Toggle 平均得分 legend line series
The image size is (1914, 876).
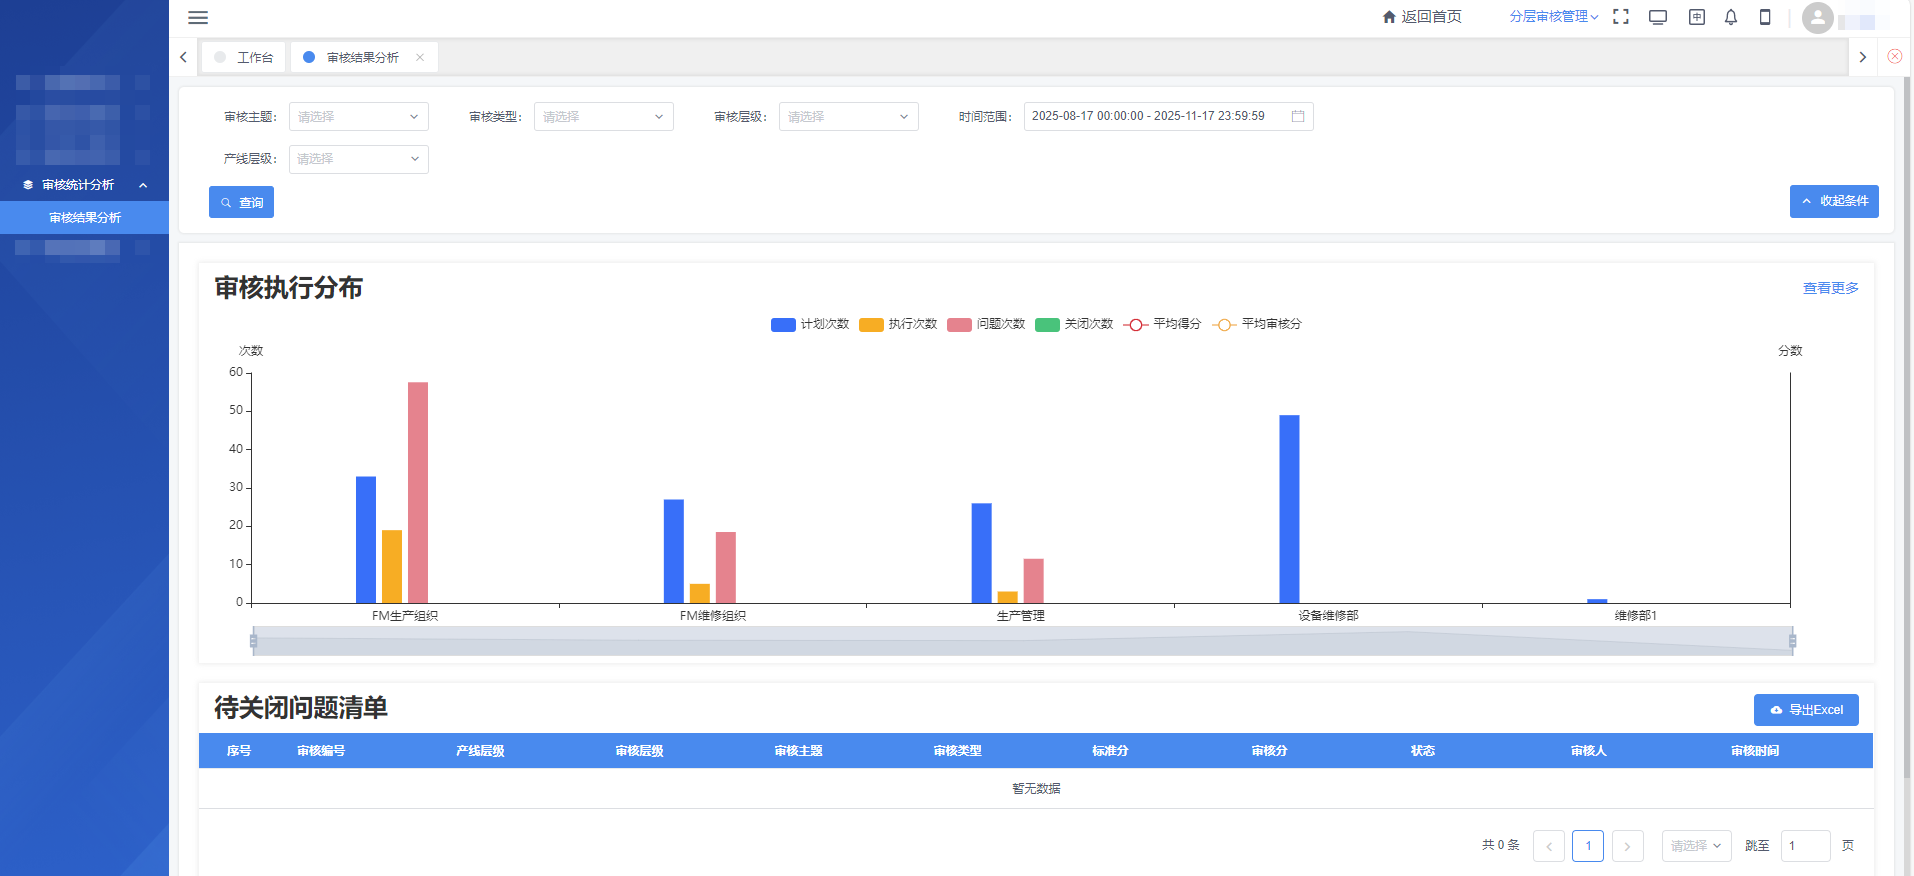point(1162,324)
